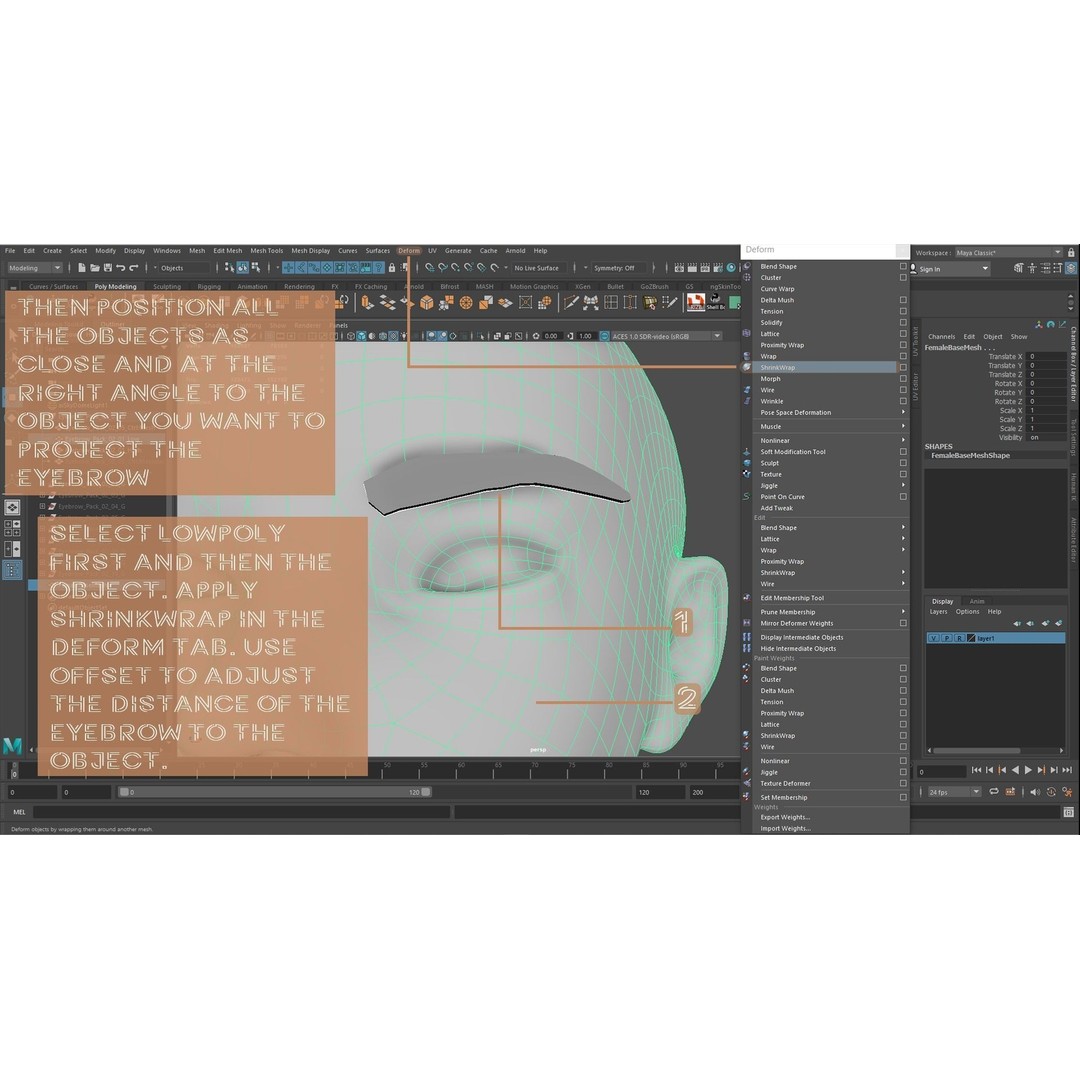Toggle loop playback icon
Image resolution: width=1080 pixels, height=1080 pixels.
pos(994,792)
